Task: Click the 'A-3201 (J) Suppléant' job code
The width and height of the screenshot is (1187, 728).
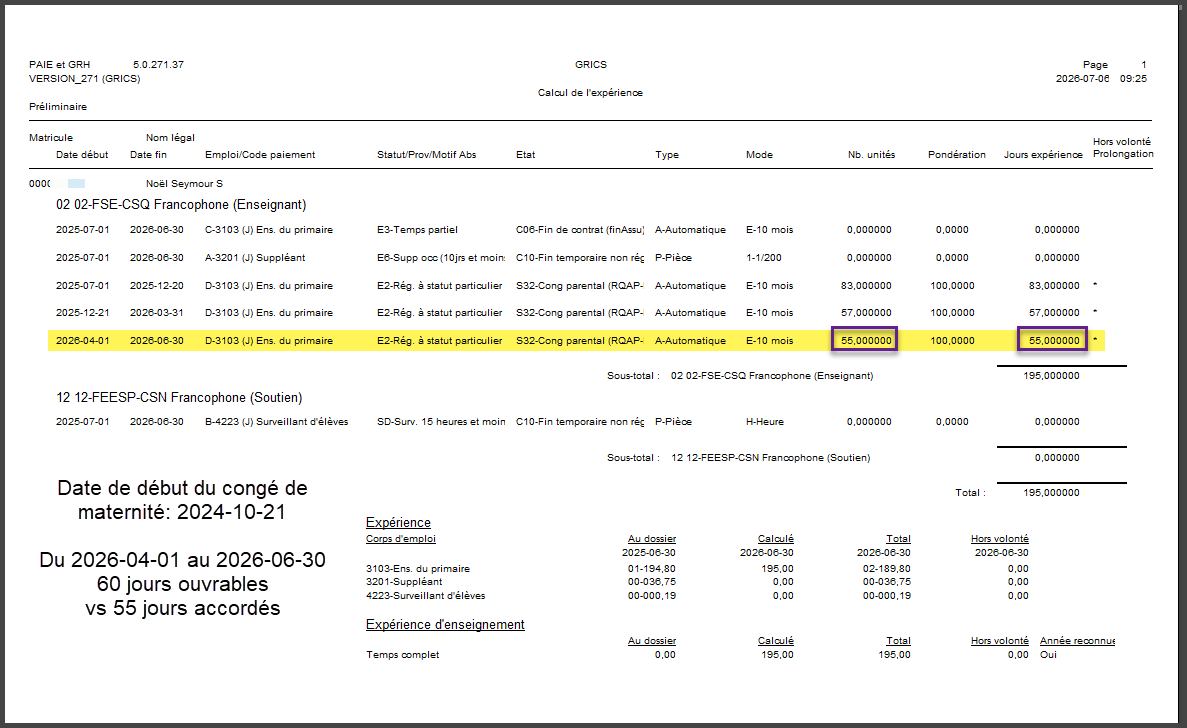Action: (x=255, y=257)
